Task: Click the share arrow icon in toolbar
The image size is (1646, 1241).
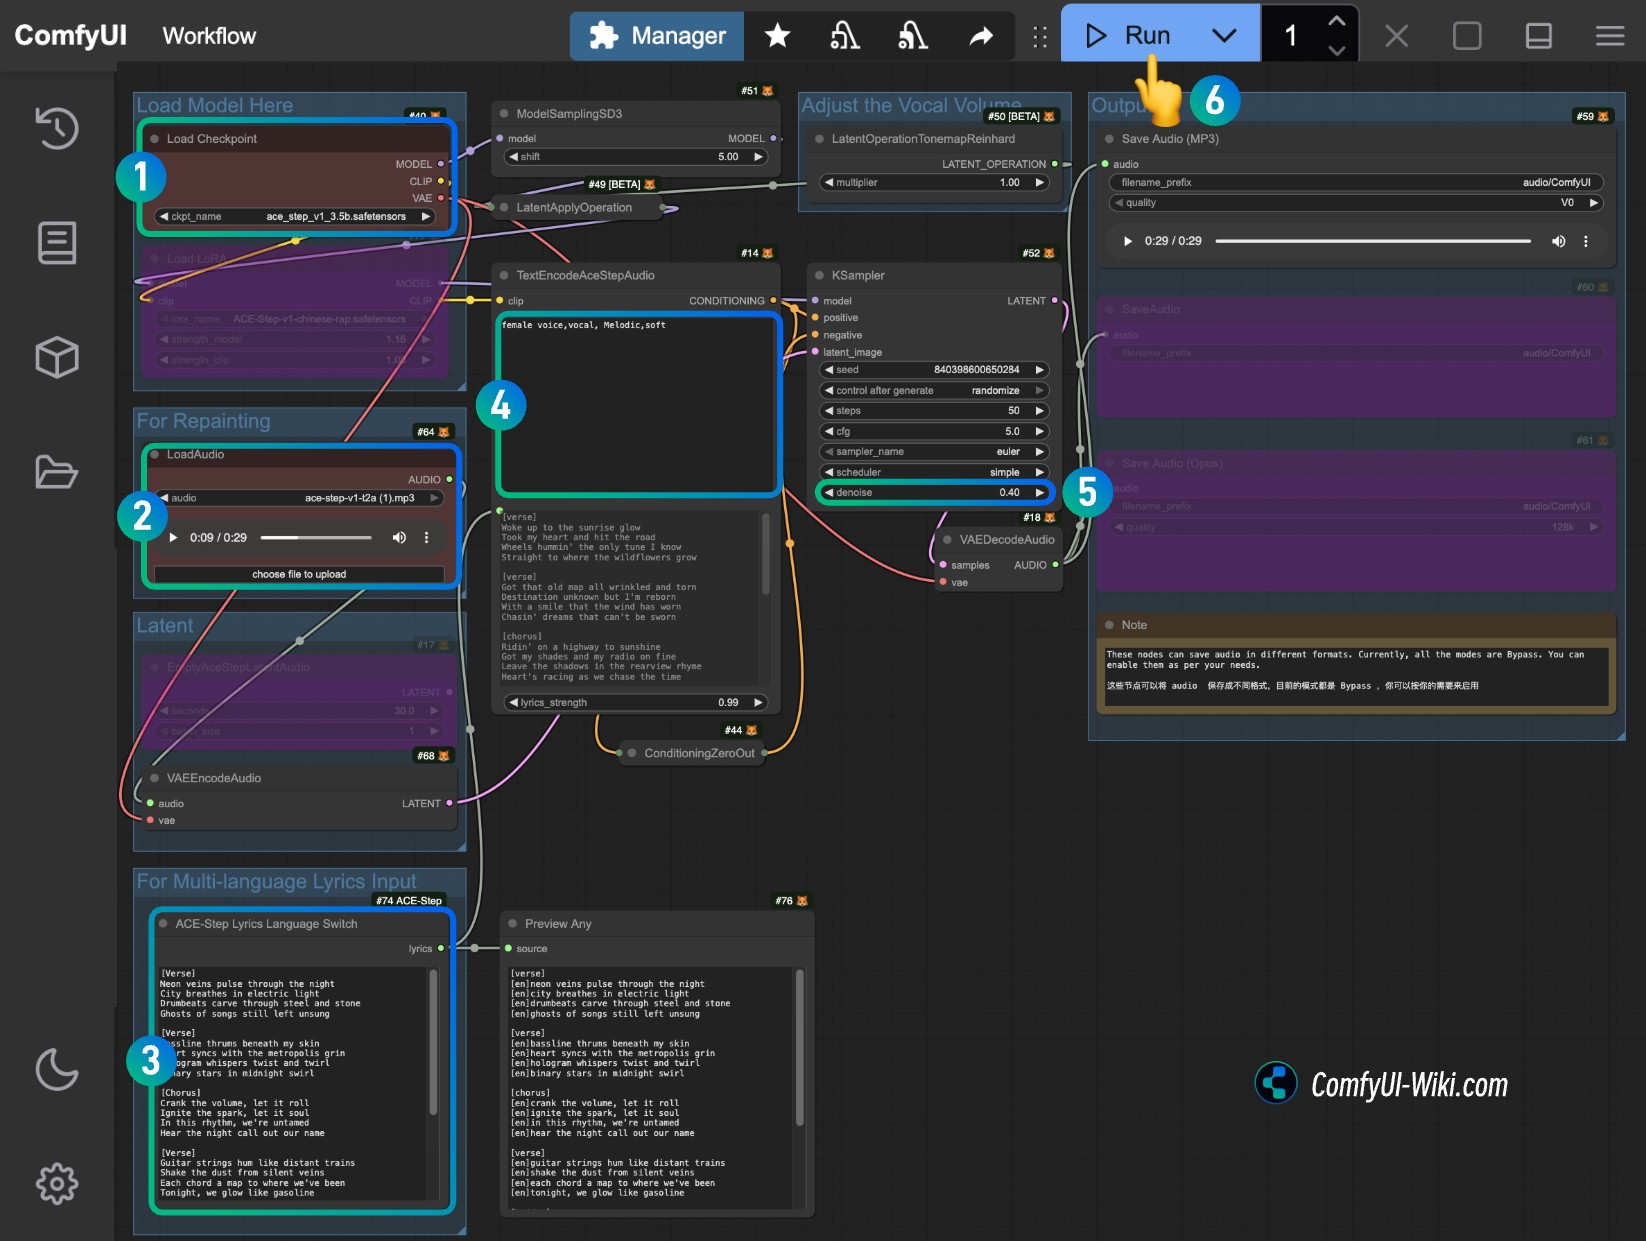Action: point(981,36)
